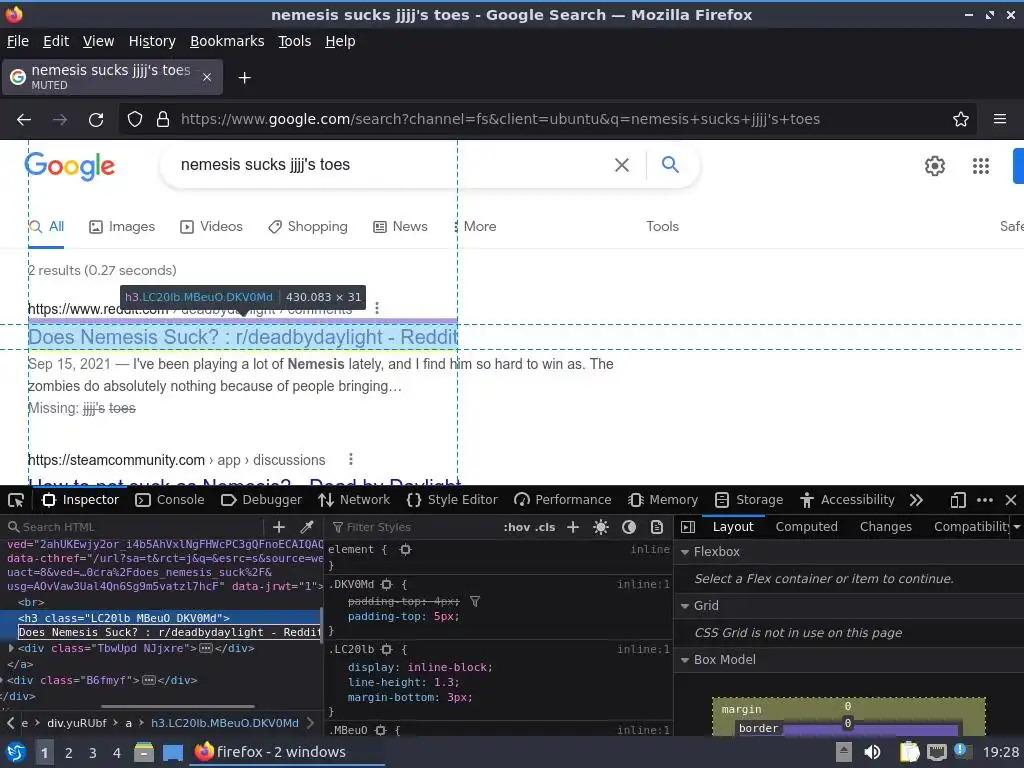
Task: Show all sidebar tabs dropdown
Action: (x=1016, y=527)
